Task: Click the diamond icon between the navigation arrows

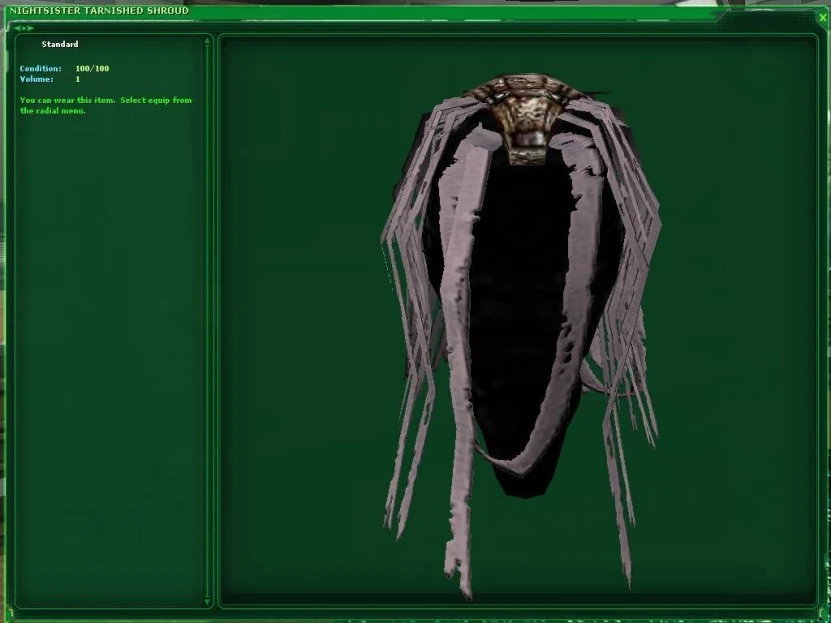Action: tap(24, 28)
